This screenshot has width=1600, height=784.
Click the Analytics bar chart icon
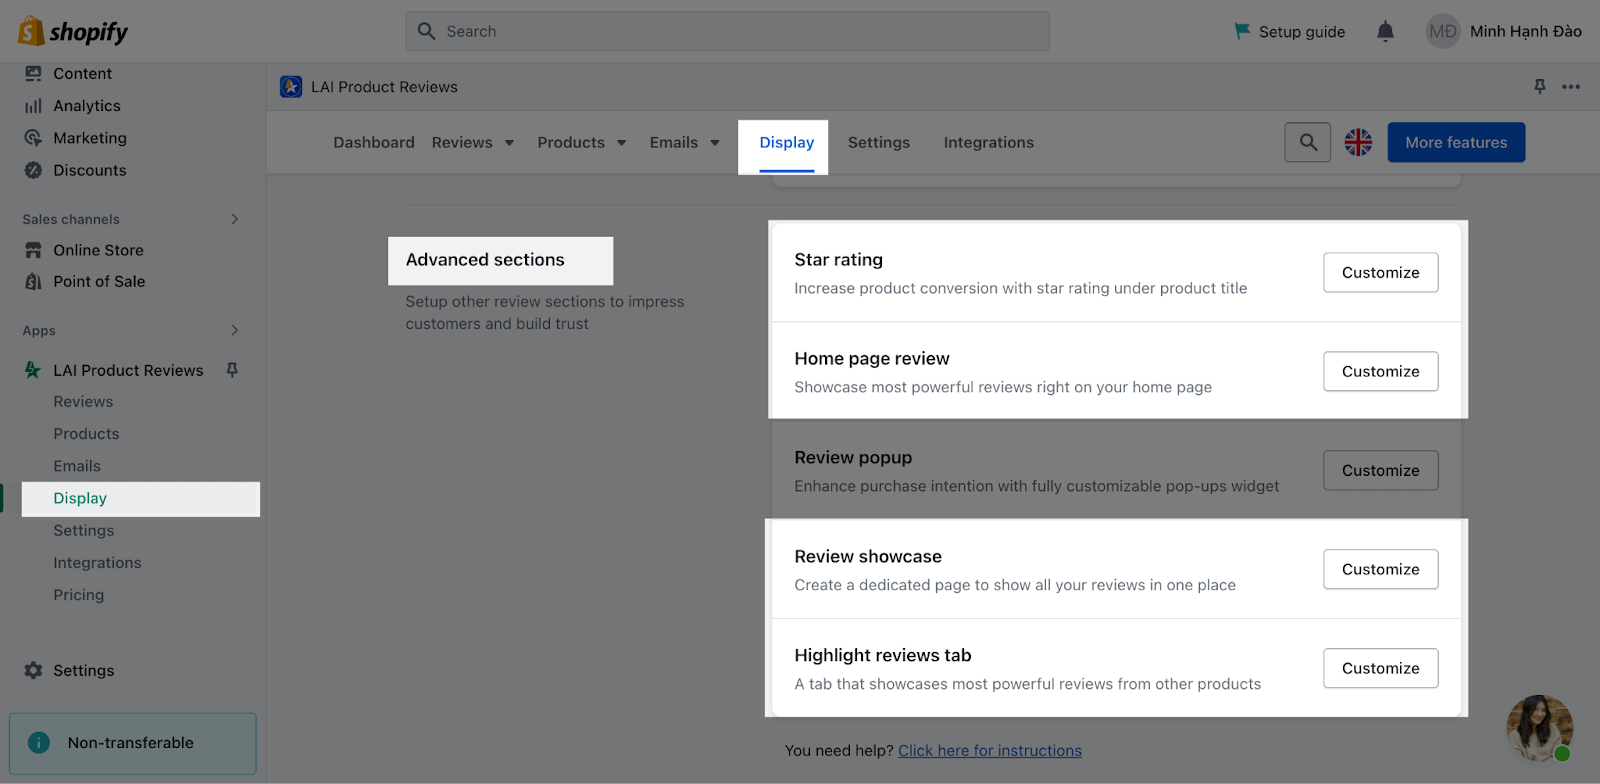pyautogui.click(x=33, y=105)
